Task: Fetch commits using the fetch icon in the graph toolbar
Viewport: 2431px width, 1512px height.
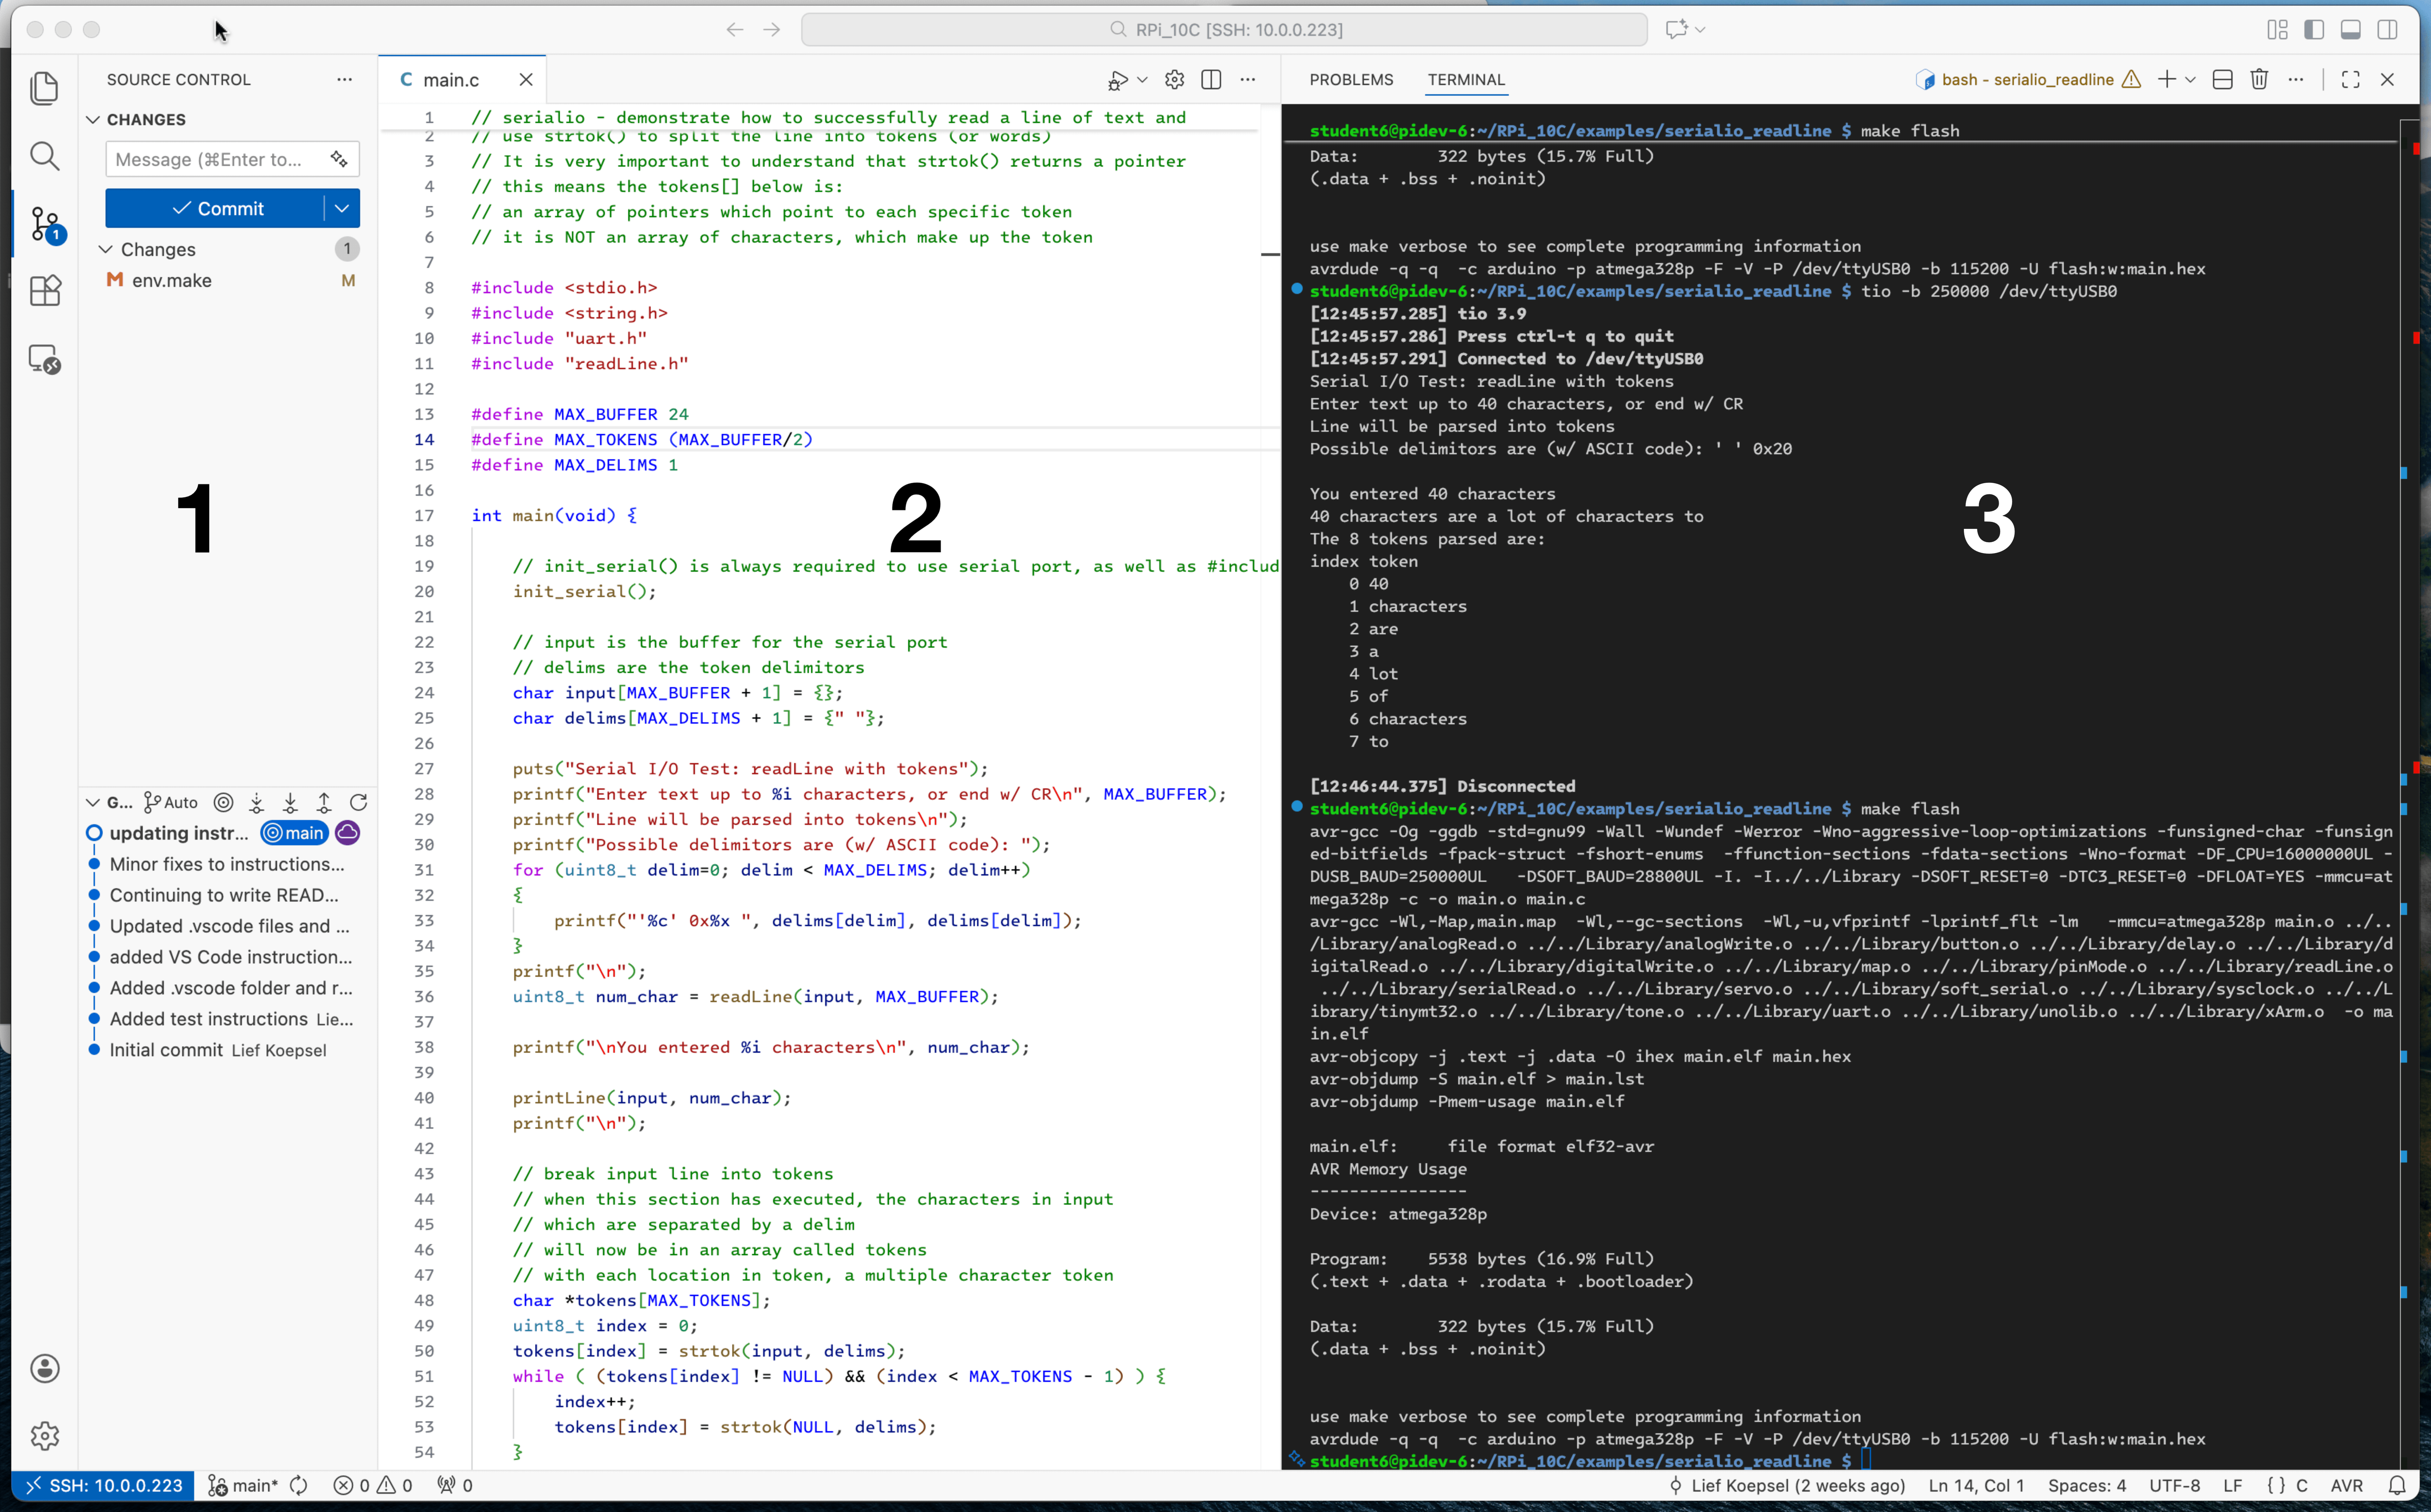Action: 256,802
